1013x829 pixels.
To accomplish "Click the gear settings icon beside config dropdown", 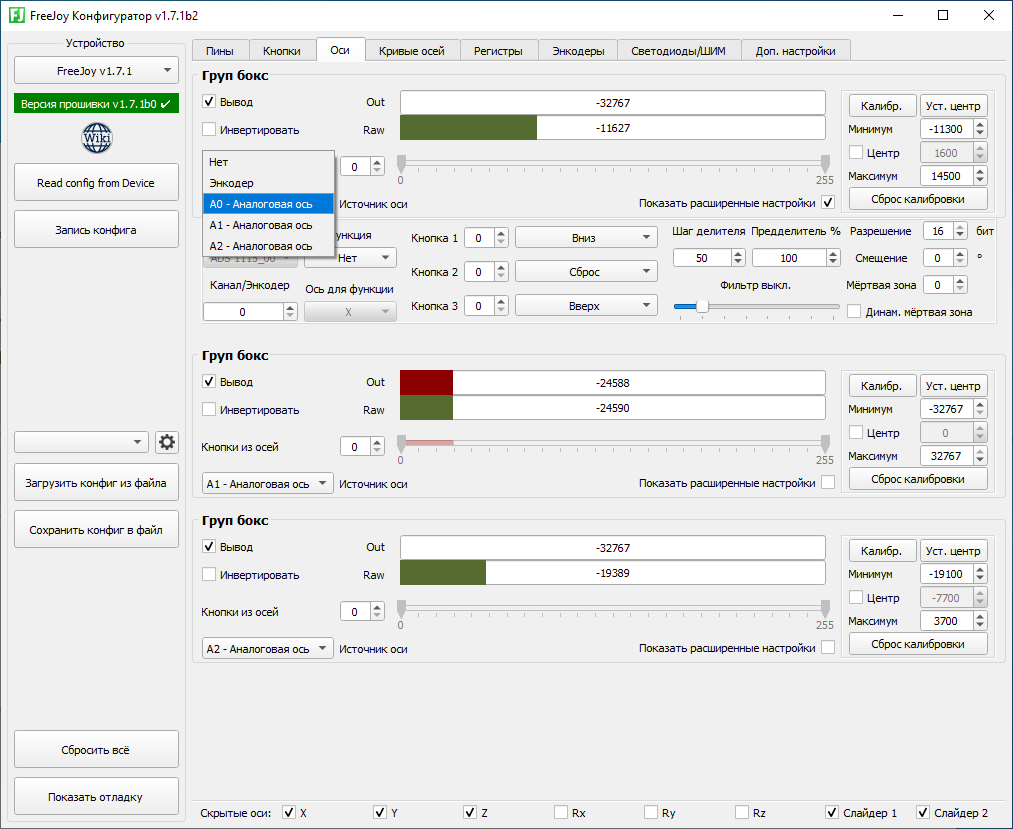I will [x=166, y=442].
